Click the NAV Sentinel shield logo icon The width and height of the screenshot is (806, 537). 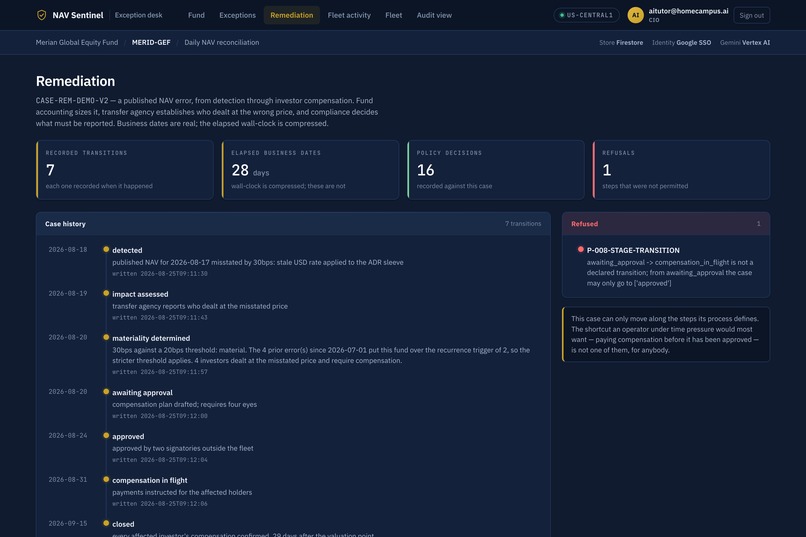[x=42, y=15]
